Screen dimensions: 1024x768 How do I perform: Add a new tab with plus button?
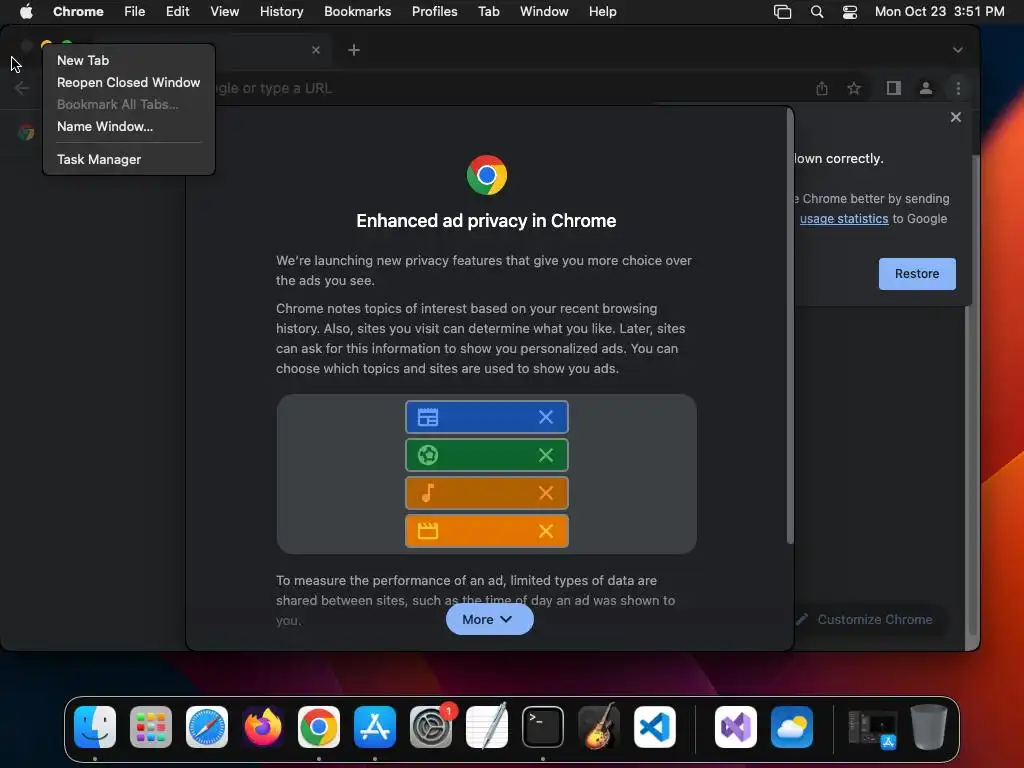[354, 50]
